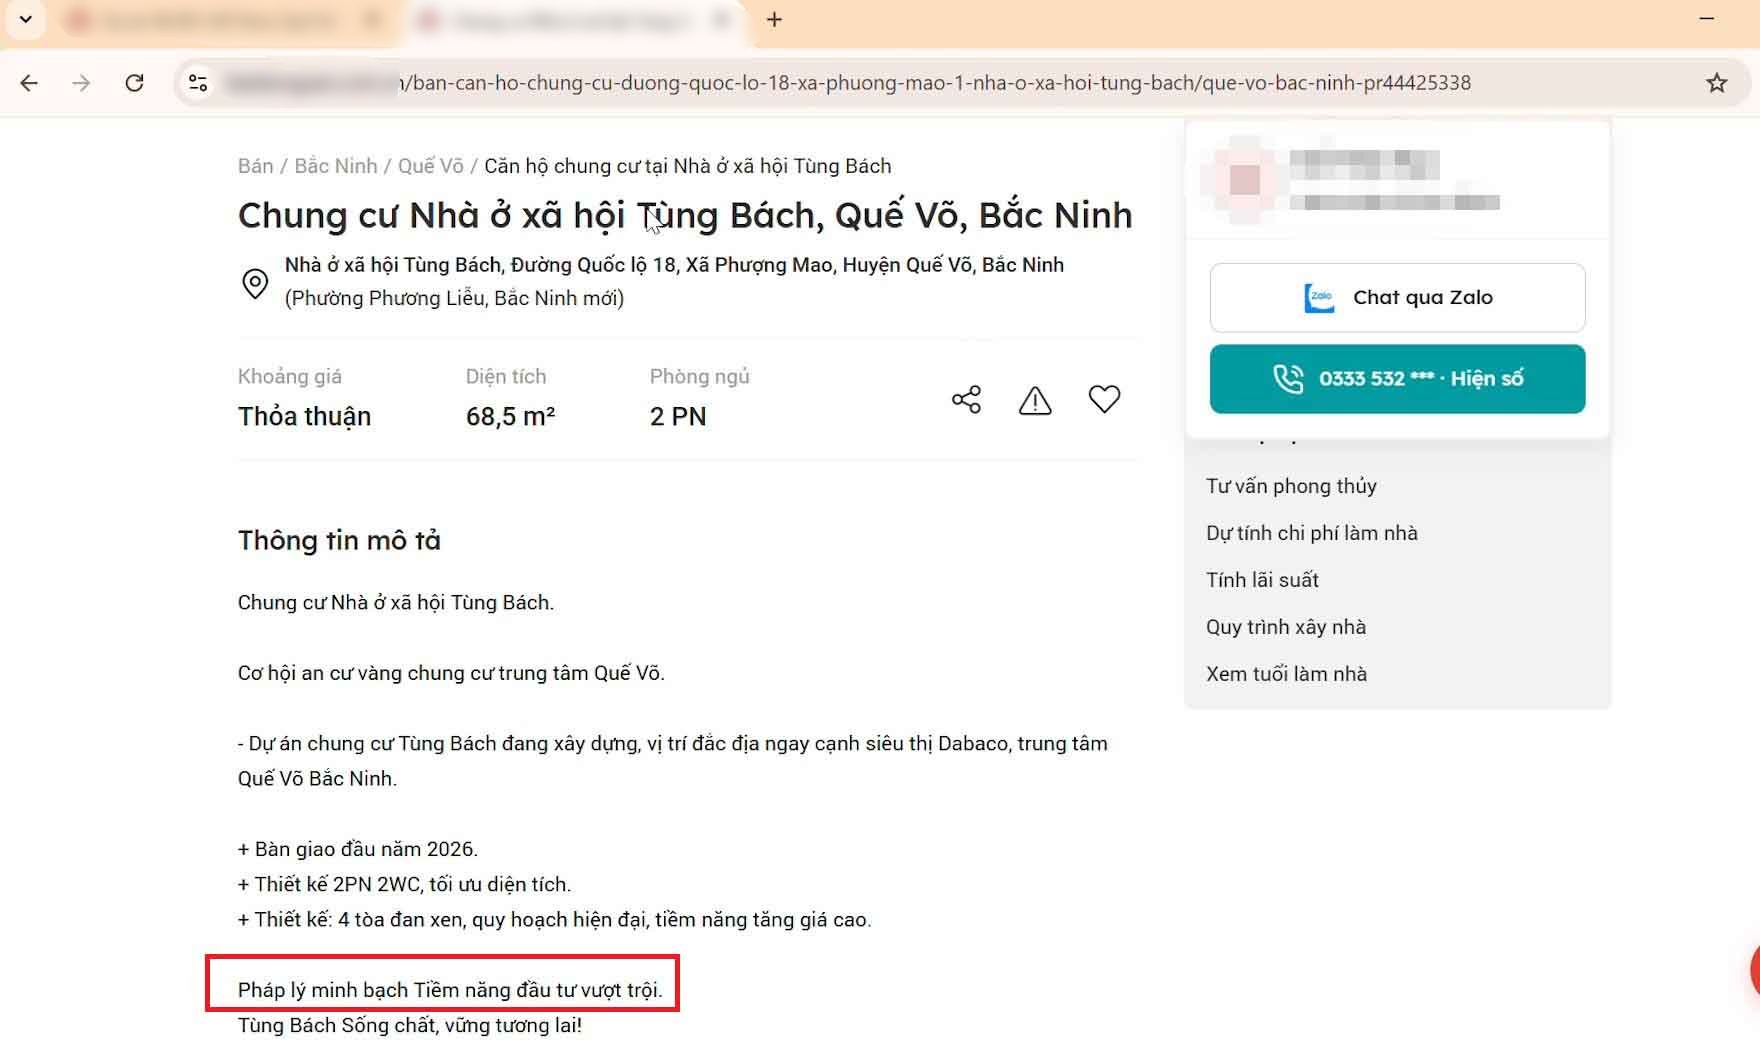
Task: Click the '(Phường Phương Liễu, Bắc Ninh mới)' text
Action: pyautogui.click(x=454, y=298)
